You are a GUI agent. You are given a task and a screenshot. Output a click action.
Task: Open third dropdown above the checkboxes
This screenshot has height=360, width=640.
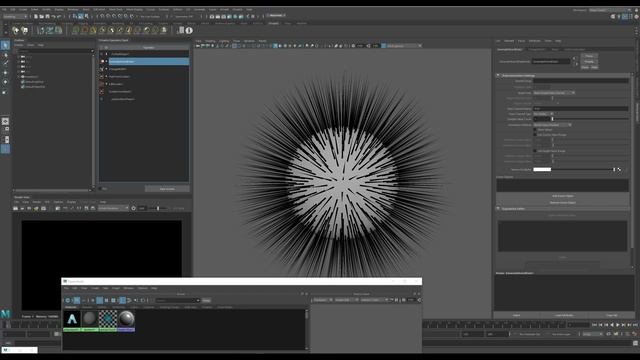coord(552,124)
